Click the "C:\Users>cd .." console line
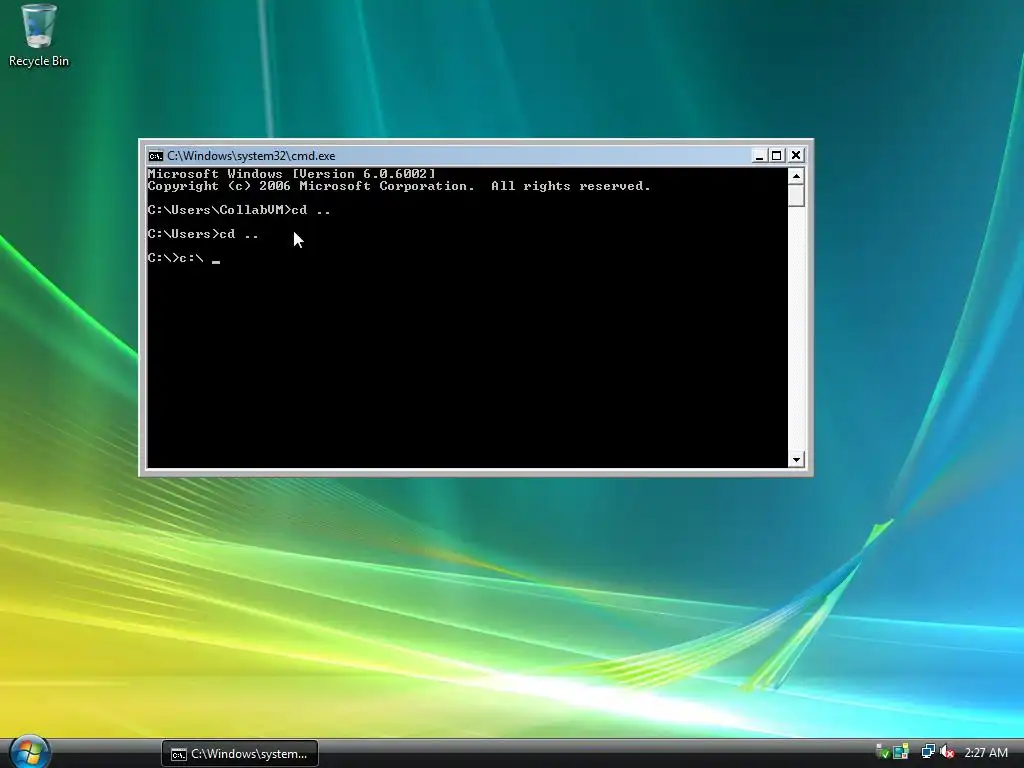This screenshot has height=768, width=1024. click(203, 234)
